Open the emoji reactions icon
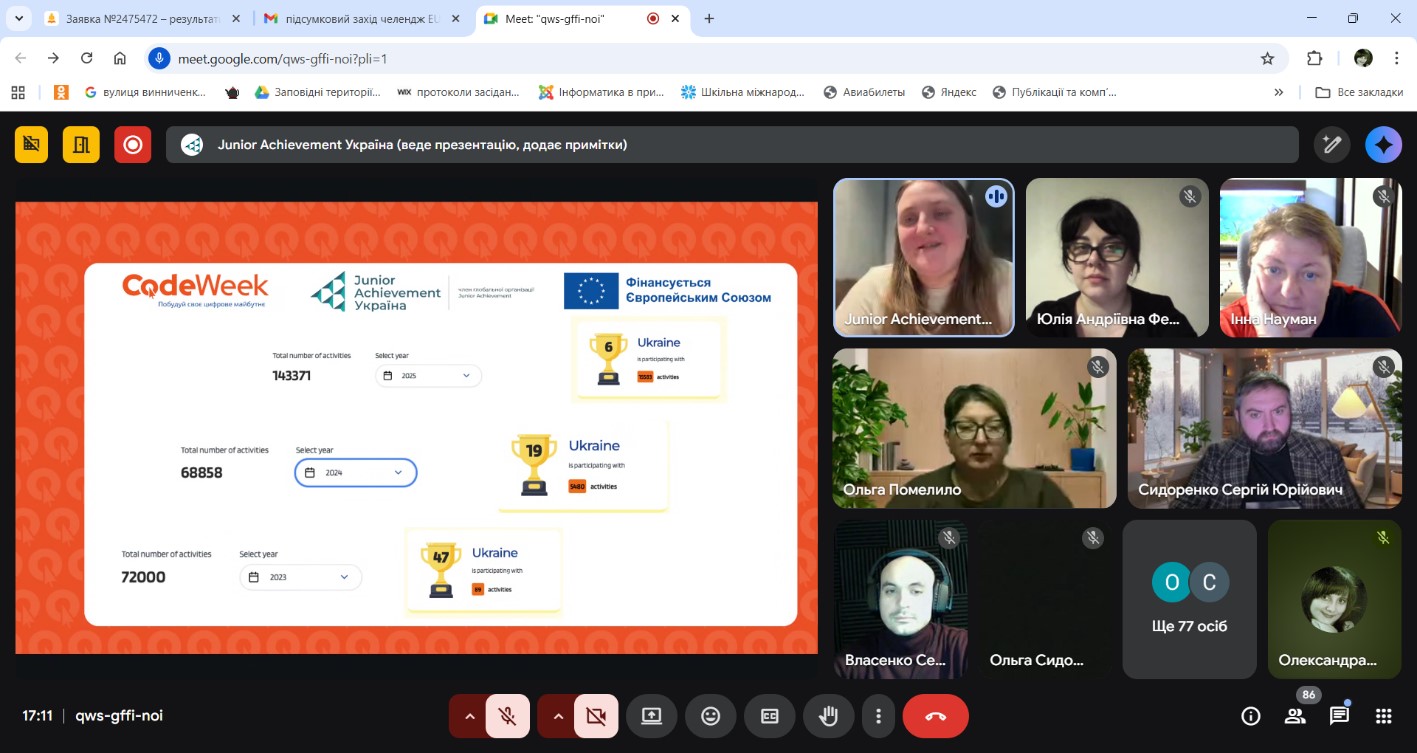The image size is (1417, 753). pyautogui.click(x=711, y=716)
